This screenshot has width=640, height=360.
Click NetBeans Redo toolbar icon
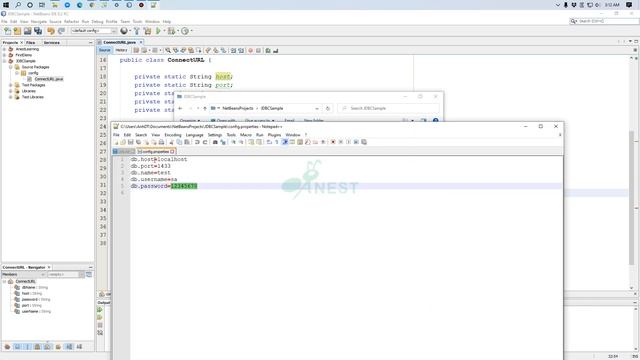(61, 31)
